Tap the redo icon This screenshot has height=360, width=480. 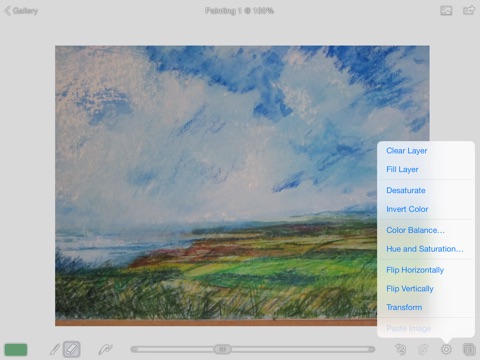click(423, 349)
